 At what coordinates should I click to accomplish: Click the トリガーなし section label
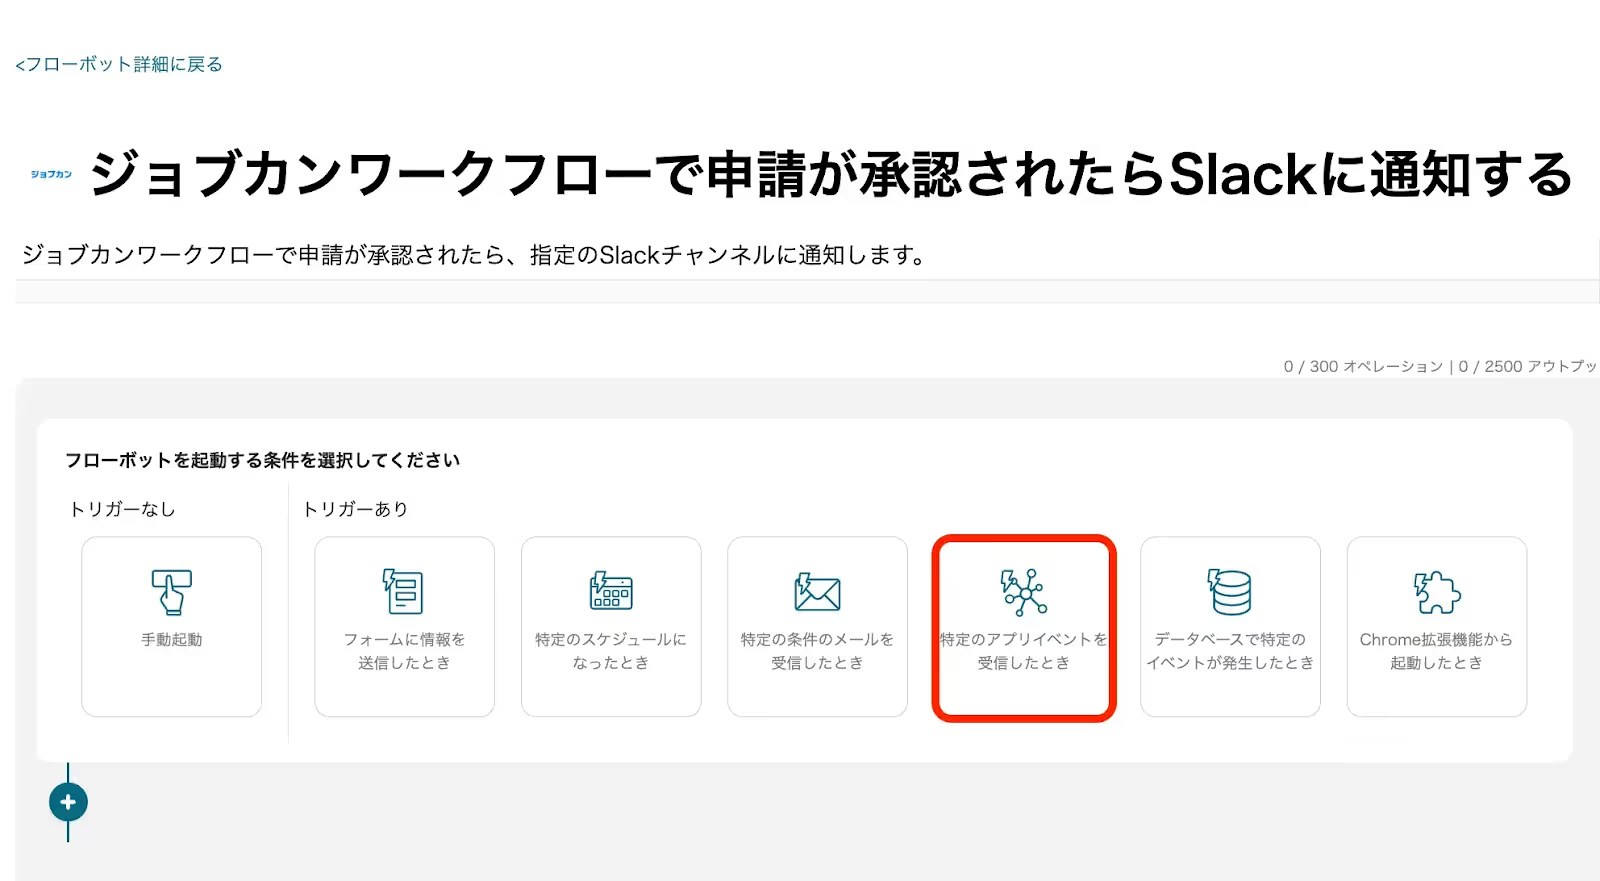tap(122, 510)
